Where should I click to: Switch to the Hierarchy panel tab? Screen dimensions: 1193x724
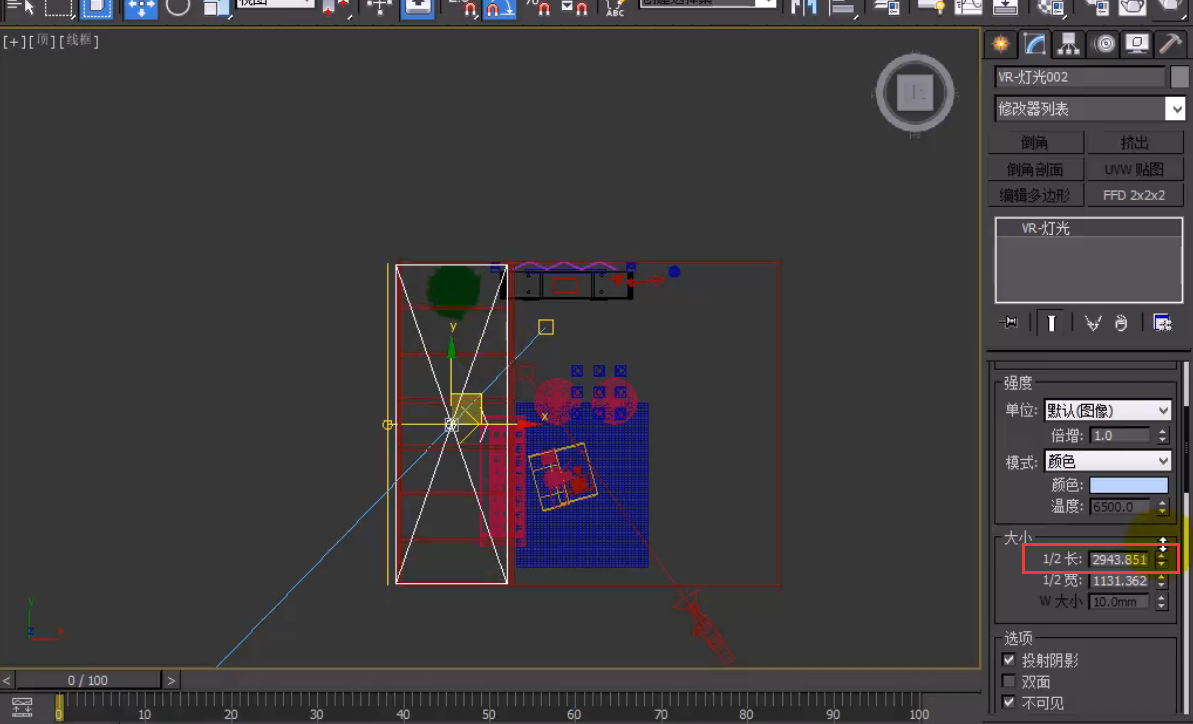pyautogui.click(x=1070, y=44)
